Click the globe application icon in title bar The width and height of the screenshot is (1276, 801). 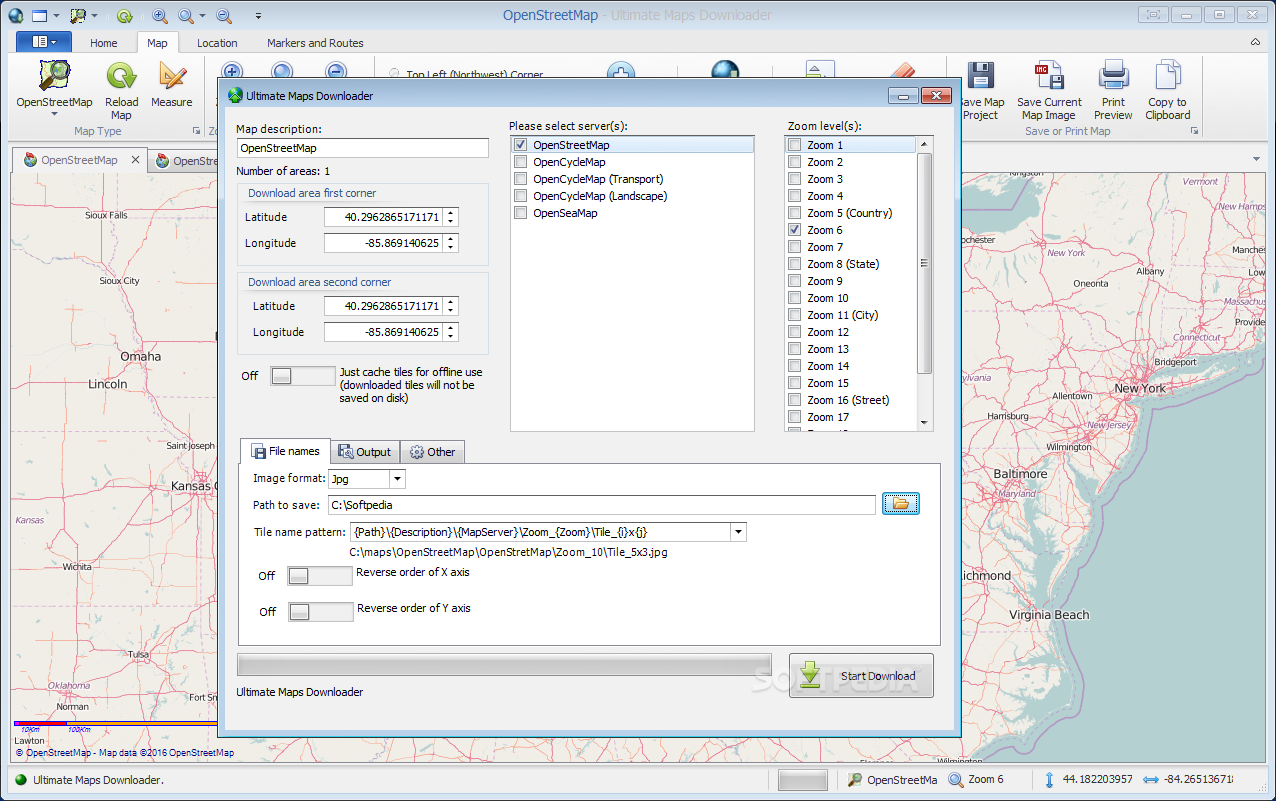point(14,15)
